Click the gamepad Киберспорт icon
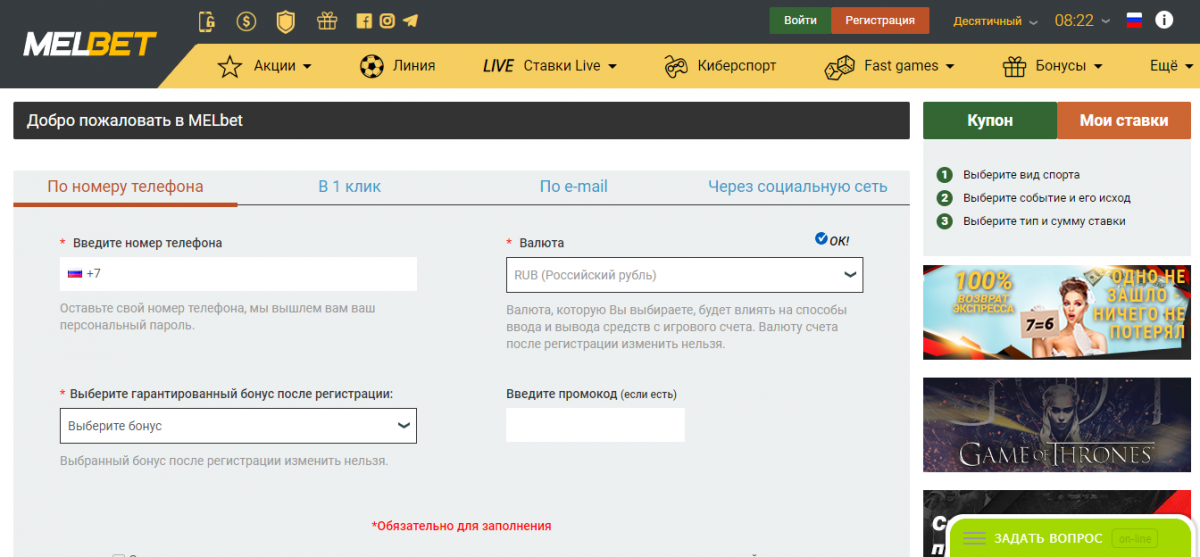 click(677, 66)
